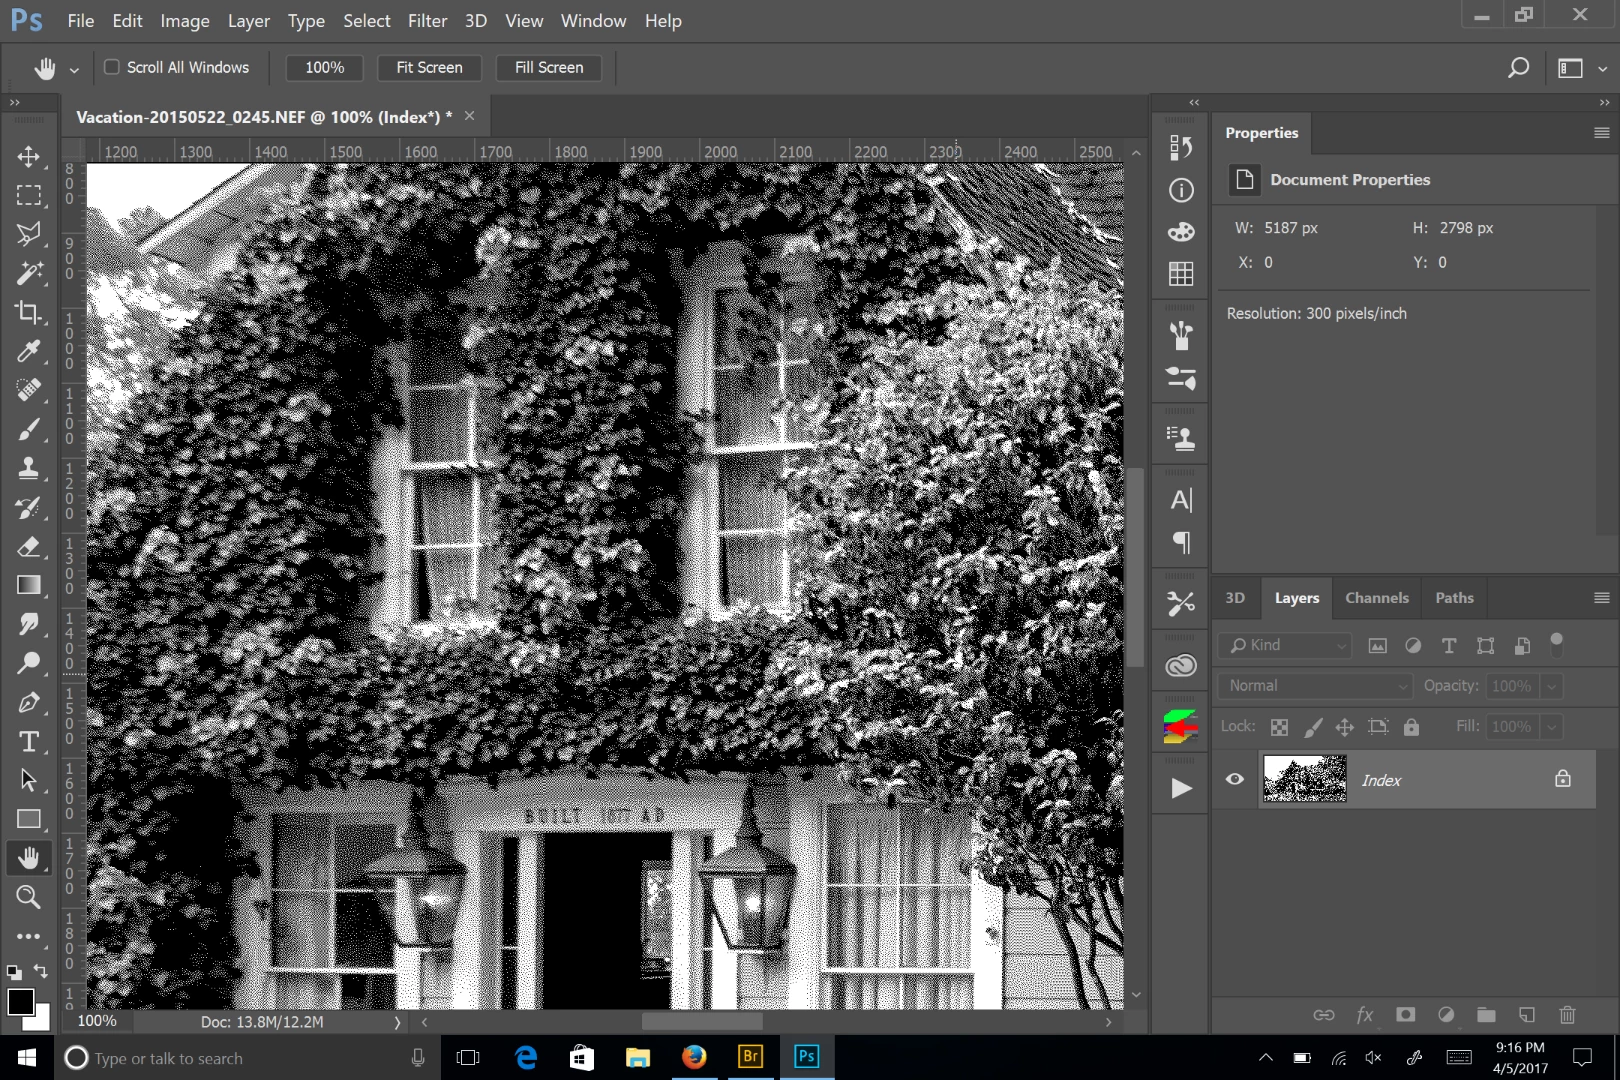Select the Clone Stamp tool
1620x1080 pixels.
28,468
